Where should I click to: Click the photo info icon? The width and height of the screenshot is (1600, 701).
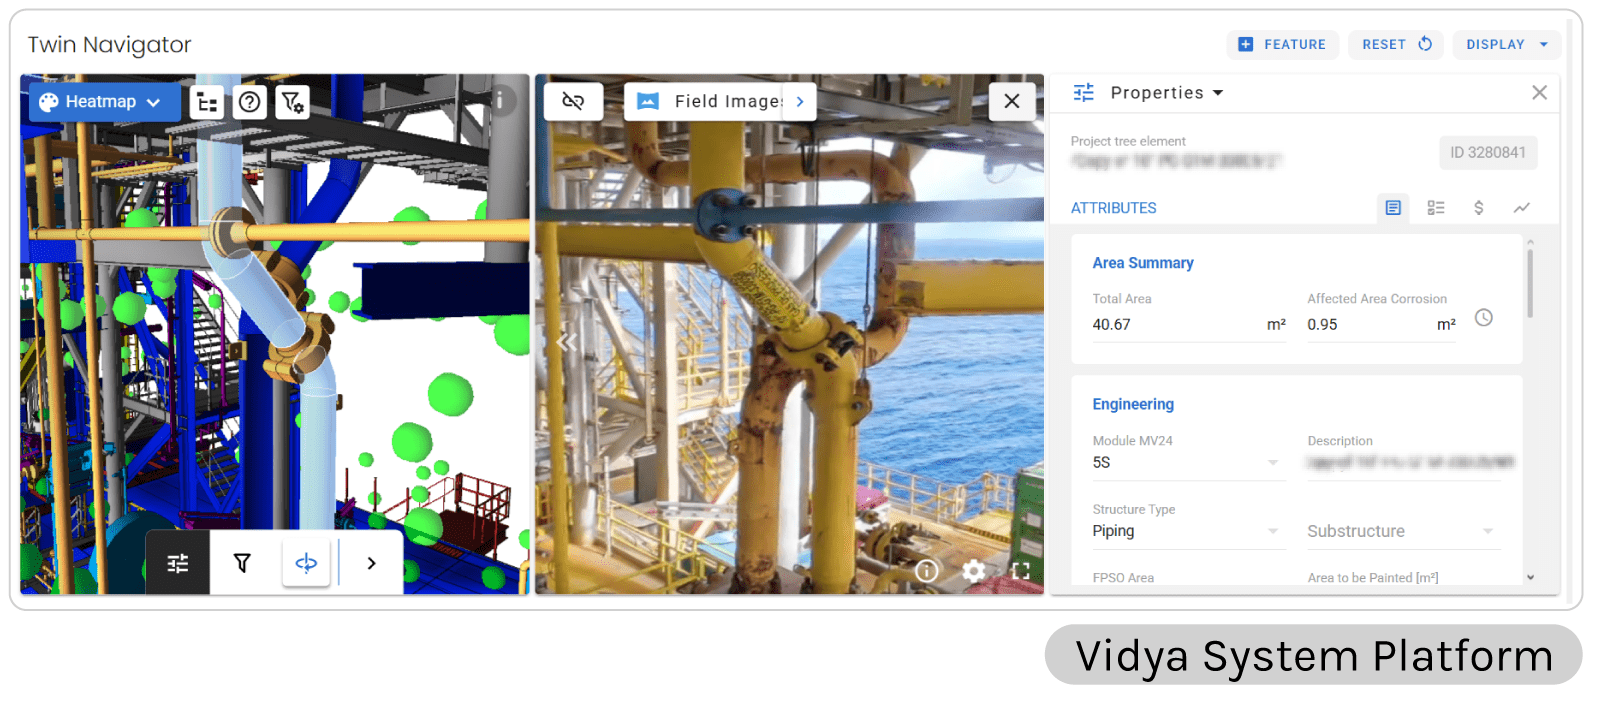927,570
